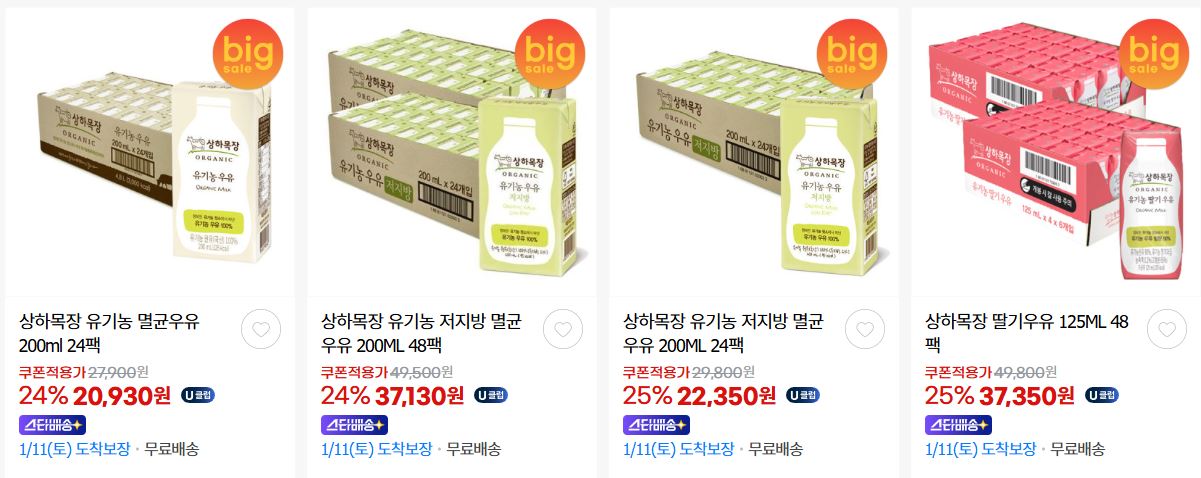Click U클럽 badge next to 20,930원
This screenshot has height=478, width=1201.
pos(198,395)
